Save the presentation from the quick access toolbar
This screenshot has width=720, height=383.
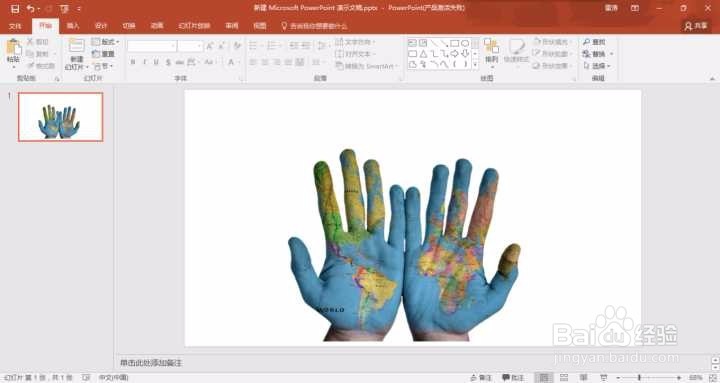[15, 9]
